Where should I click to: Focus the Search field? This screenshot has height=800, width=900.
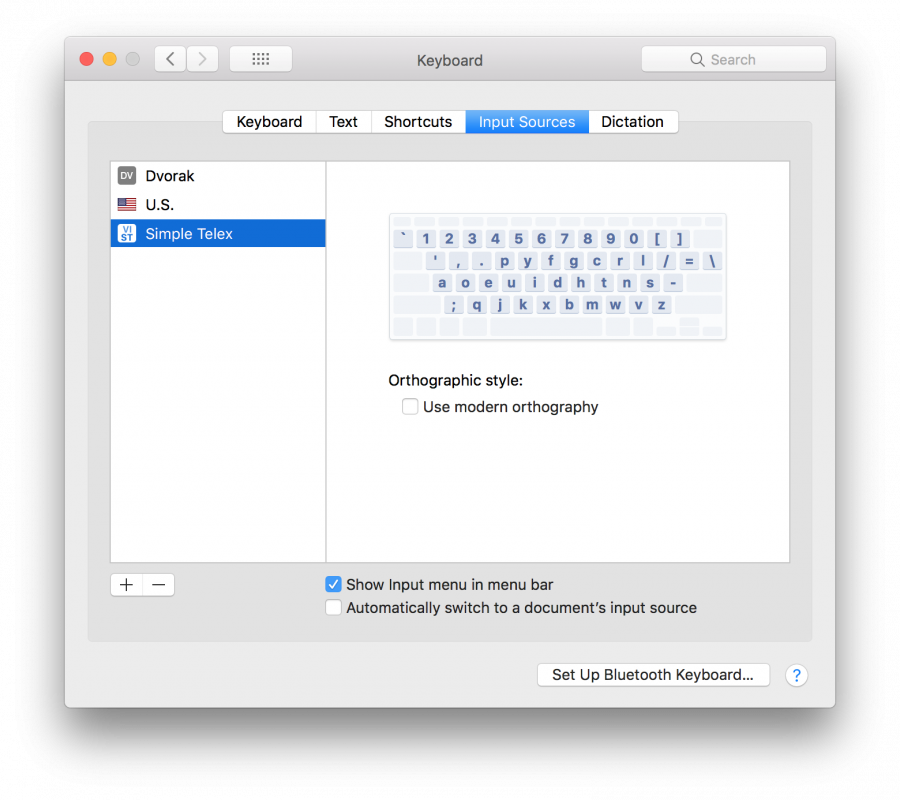[x=734, y=60]
